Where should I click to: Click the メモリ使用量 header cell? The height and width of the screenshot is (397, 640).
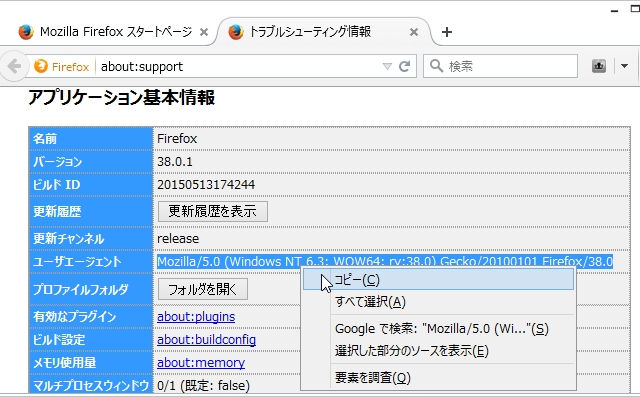[x=91, y=362]
